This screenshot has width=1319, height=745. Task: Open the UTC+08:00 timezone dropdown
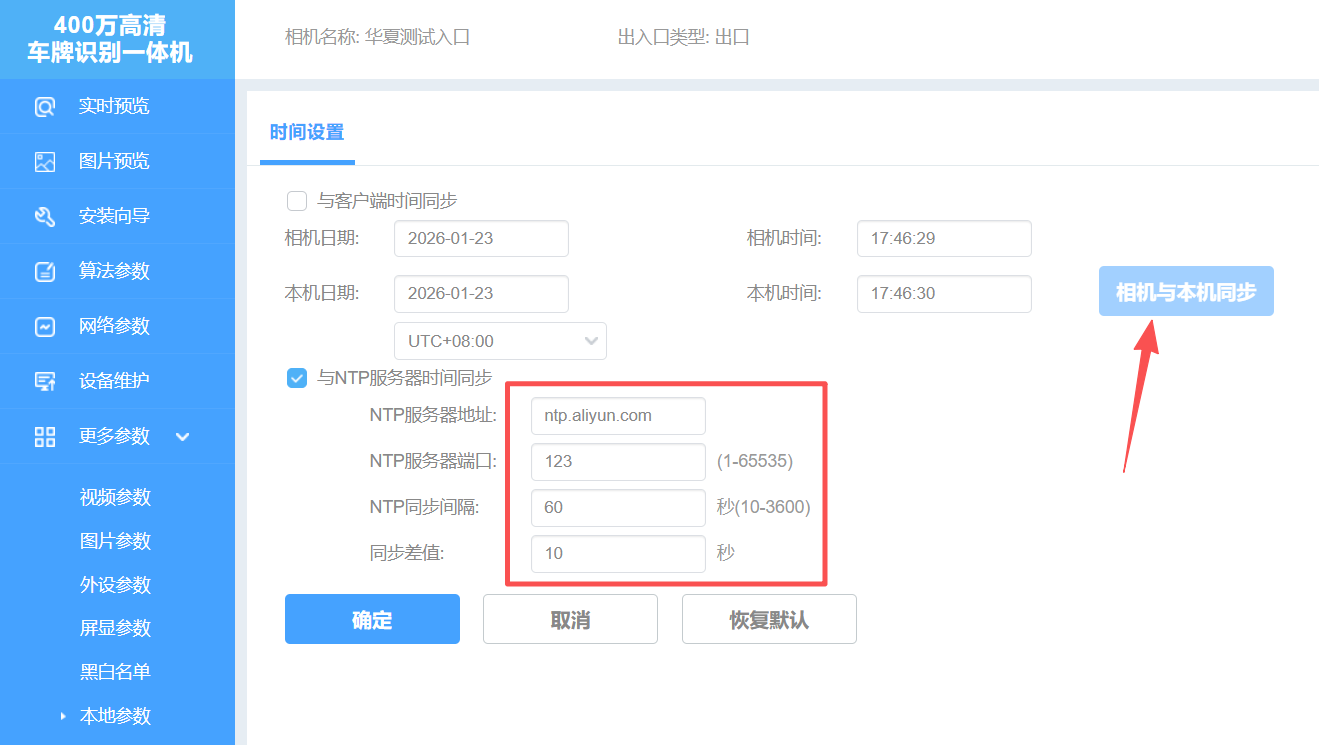pyautogui.click(x=500, y=341)
